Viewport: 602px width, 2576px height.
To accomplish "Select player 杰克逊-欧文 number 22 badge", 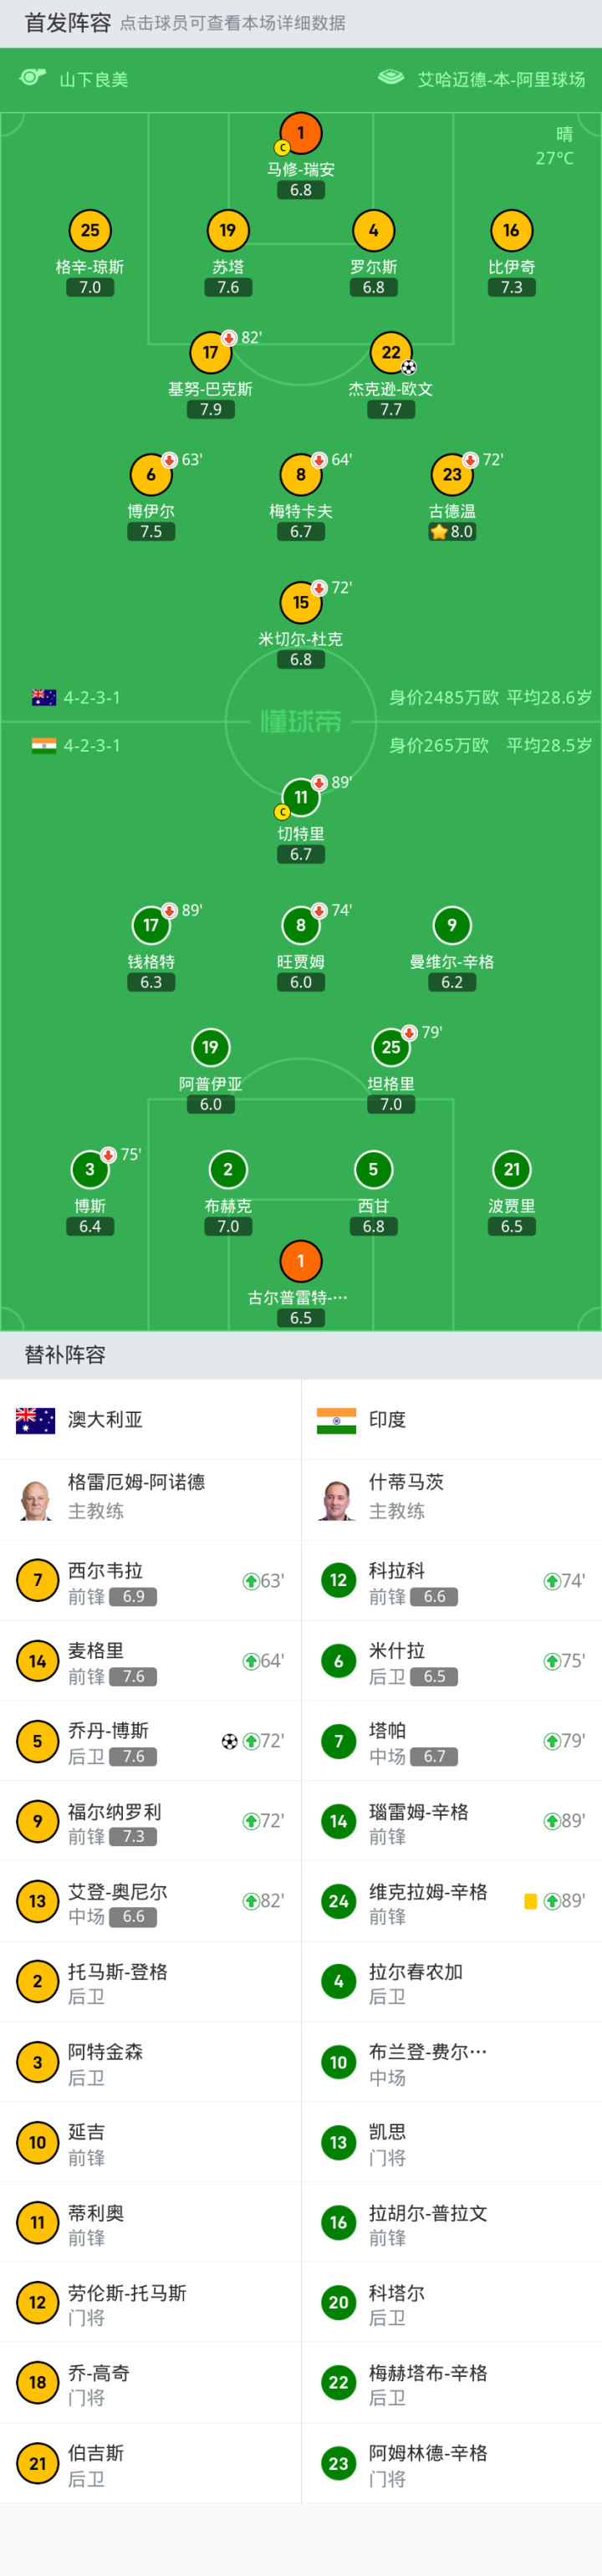I will (391, 353).
